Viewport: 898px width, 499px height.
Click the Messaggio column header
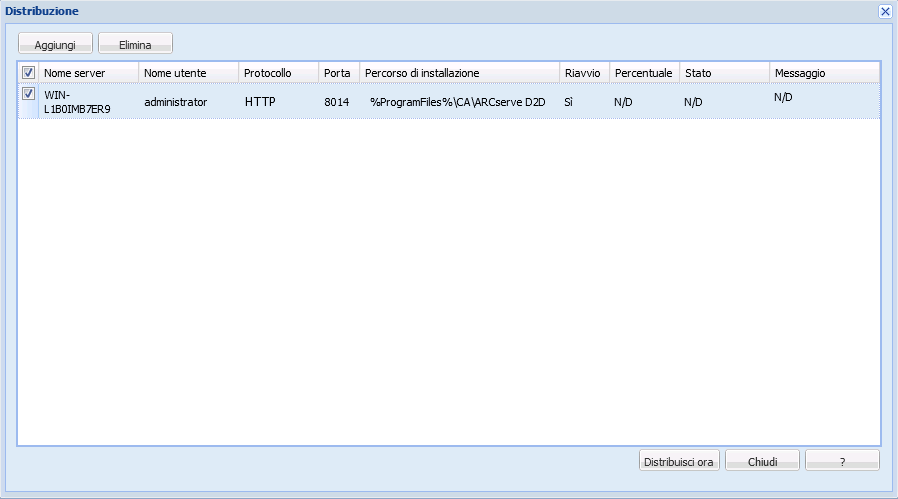[x=825, y=73]
